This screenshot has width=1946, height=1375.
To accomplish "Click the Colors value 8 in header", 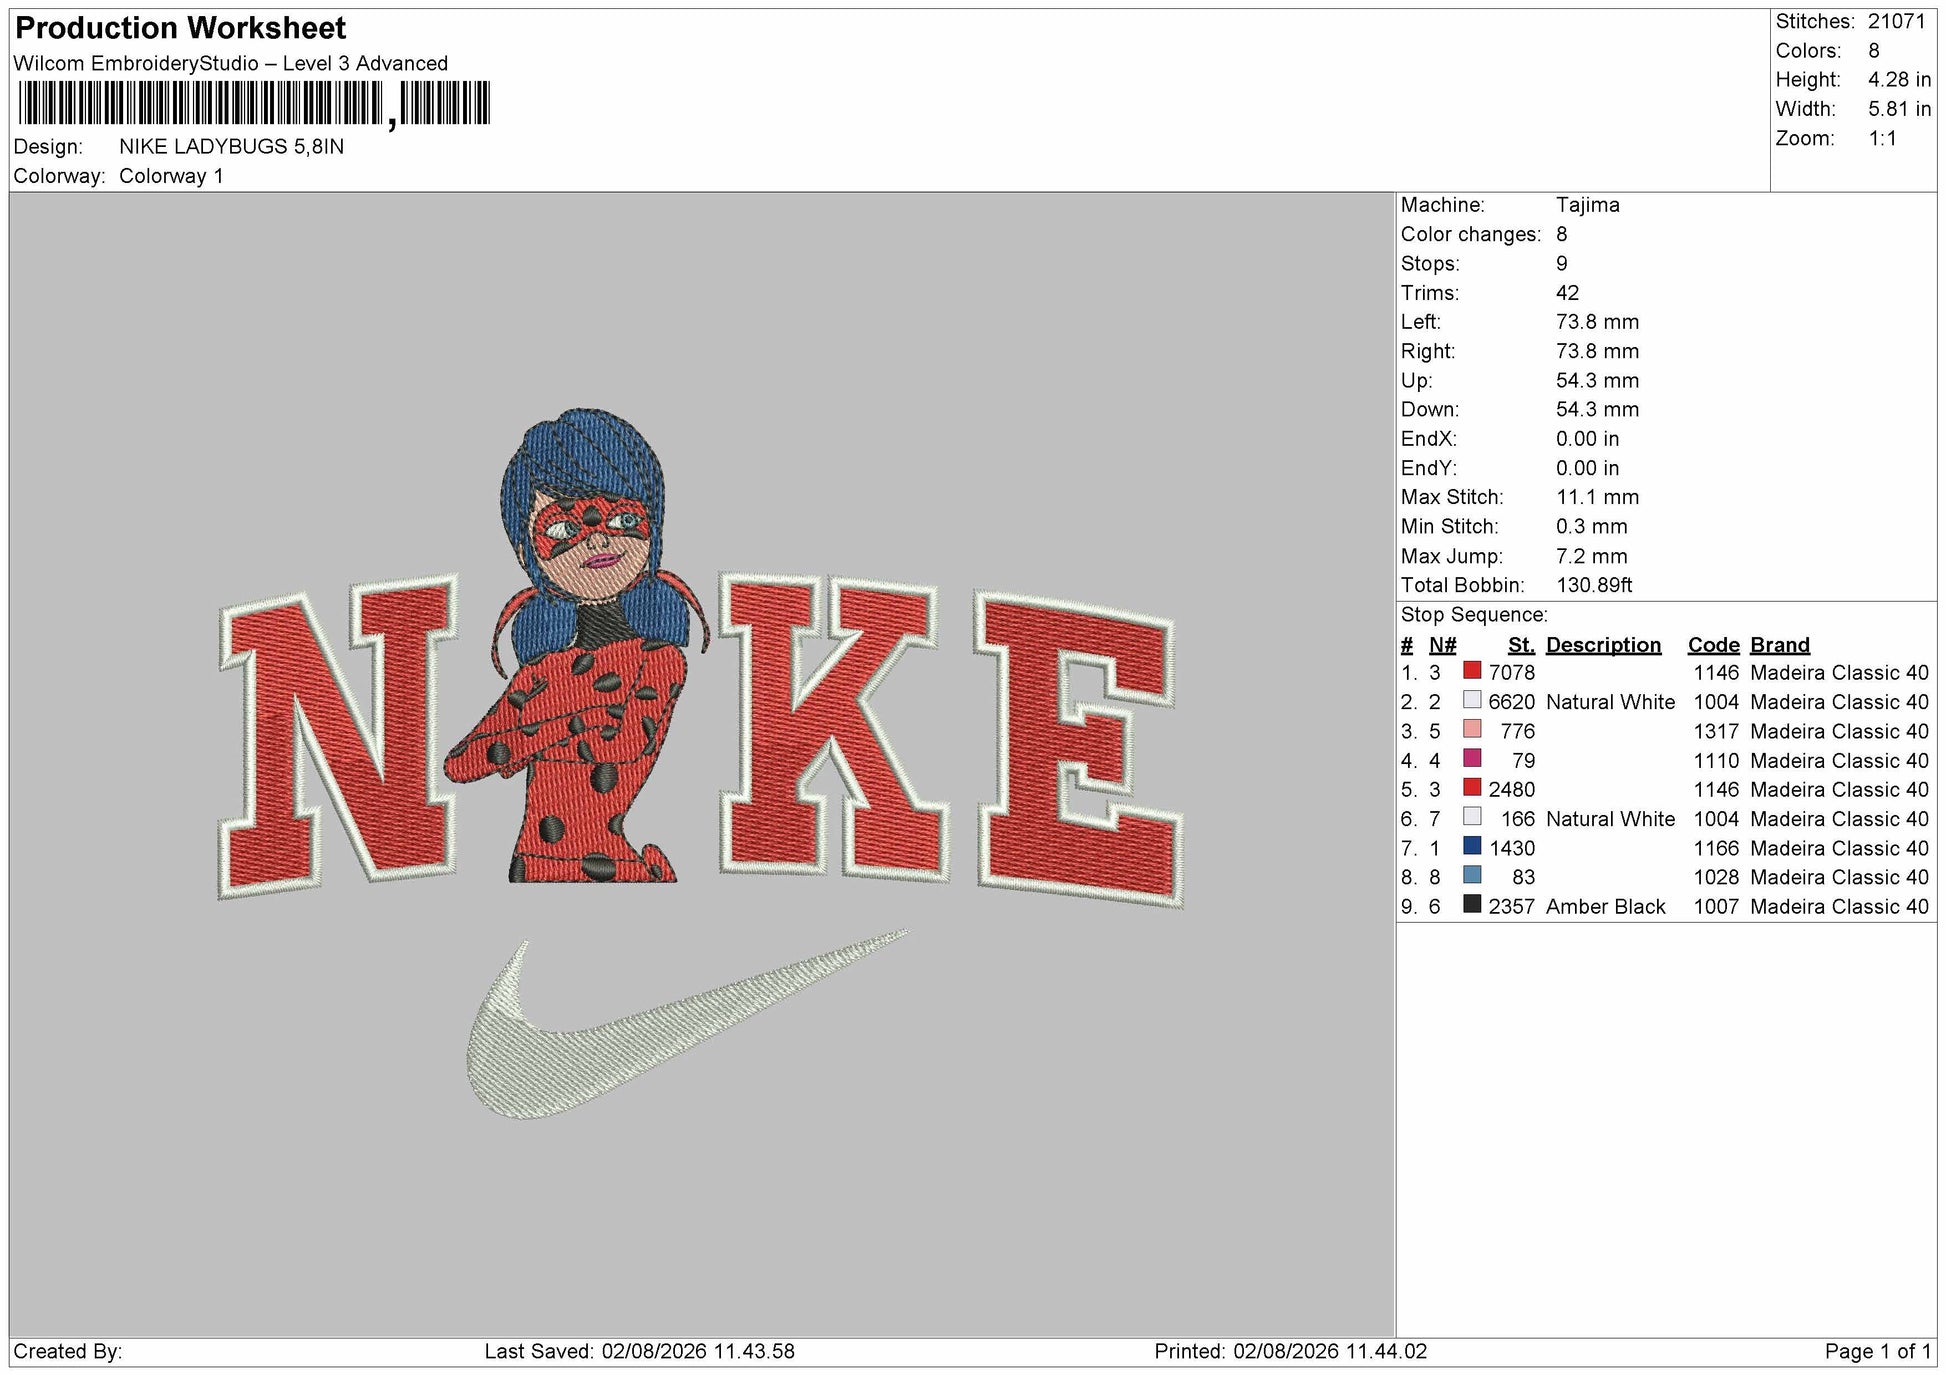I will click(x=1874, y=51).
